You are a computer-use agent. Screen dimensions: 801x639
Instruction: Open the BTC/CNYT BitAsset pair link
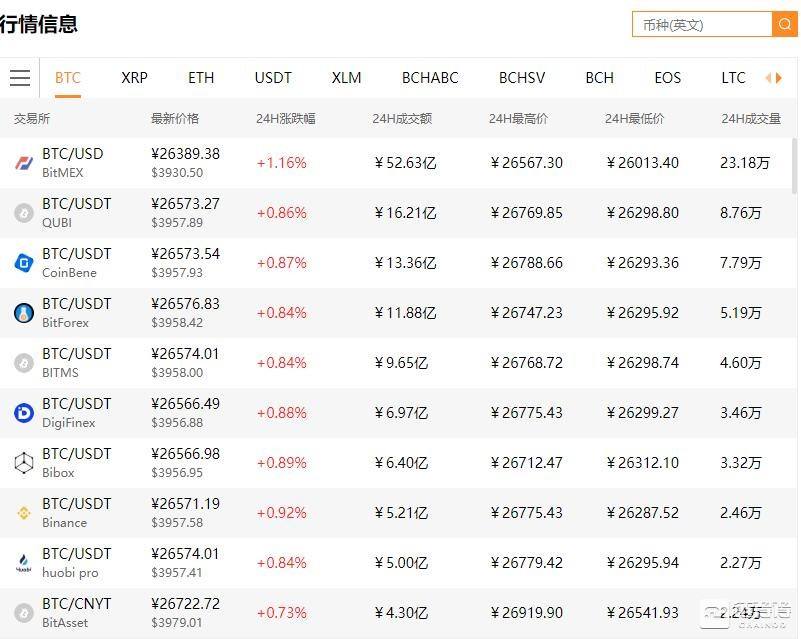[x=76, y=604]
